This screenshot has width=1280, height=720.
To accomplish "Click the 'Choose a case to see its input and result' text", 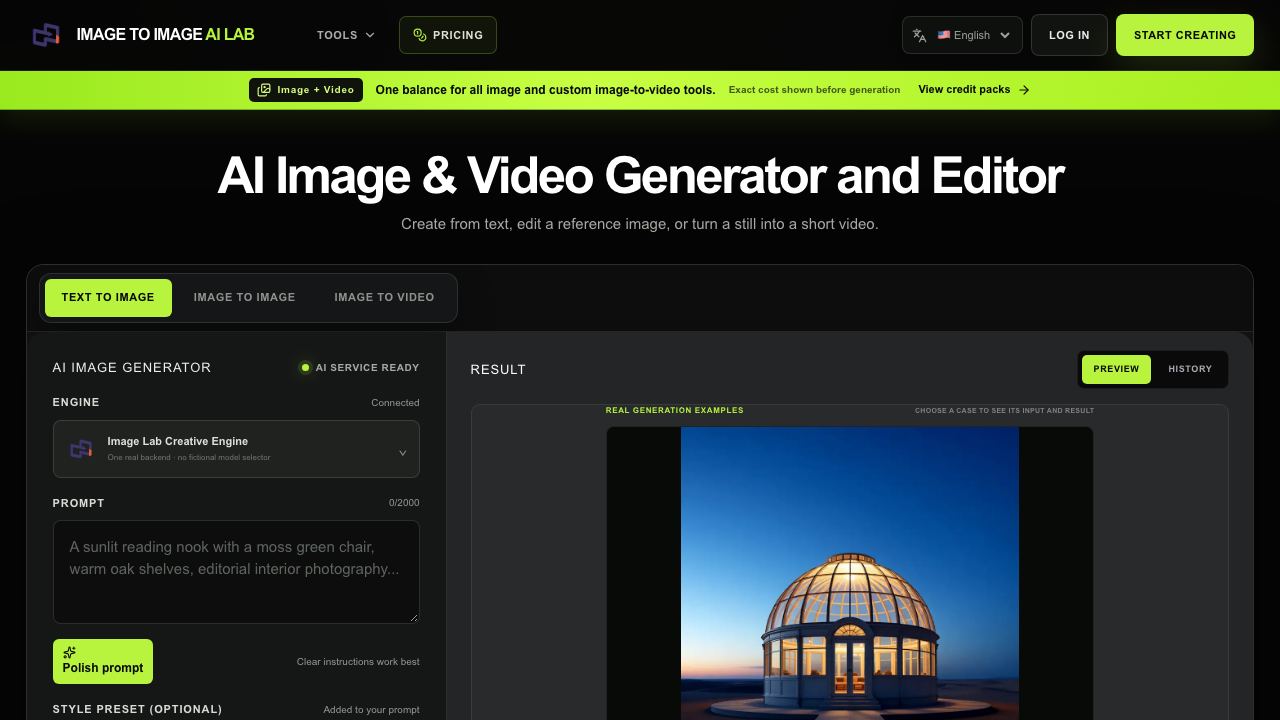I will point(1004,410).
